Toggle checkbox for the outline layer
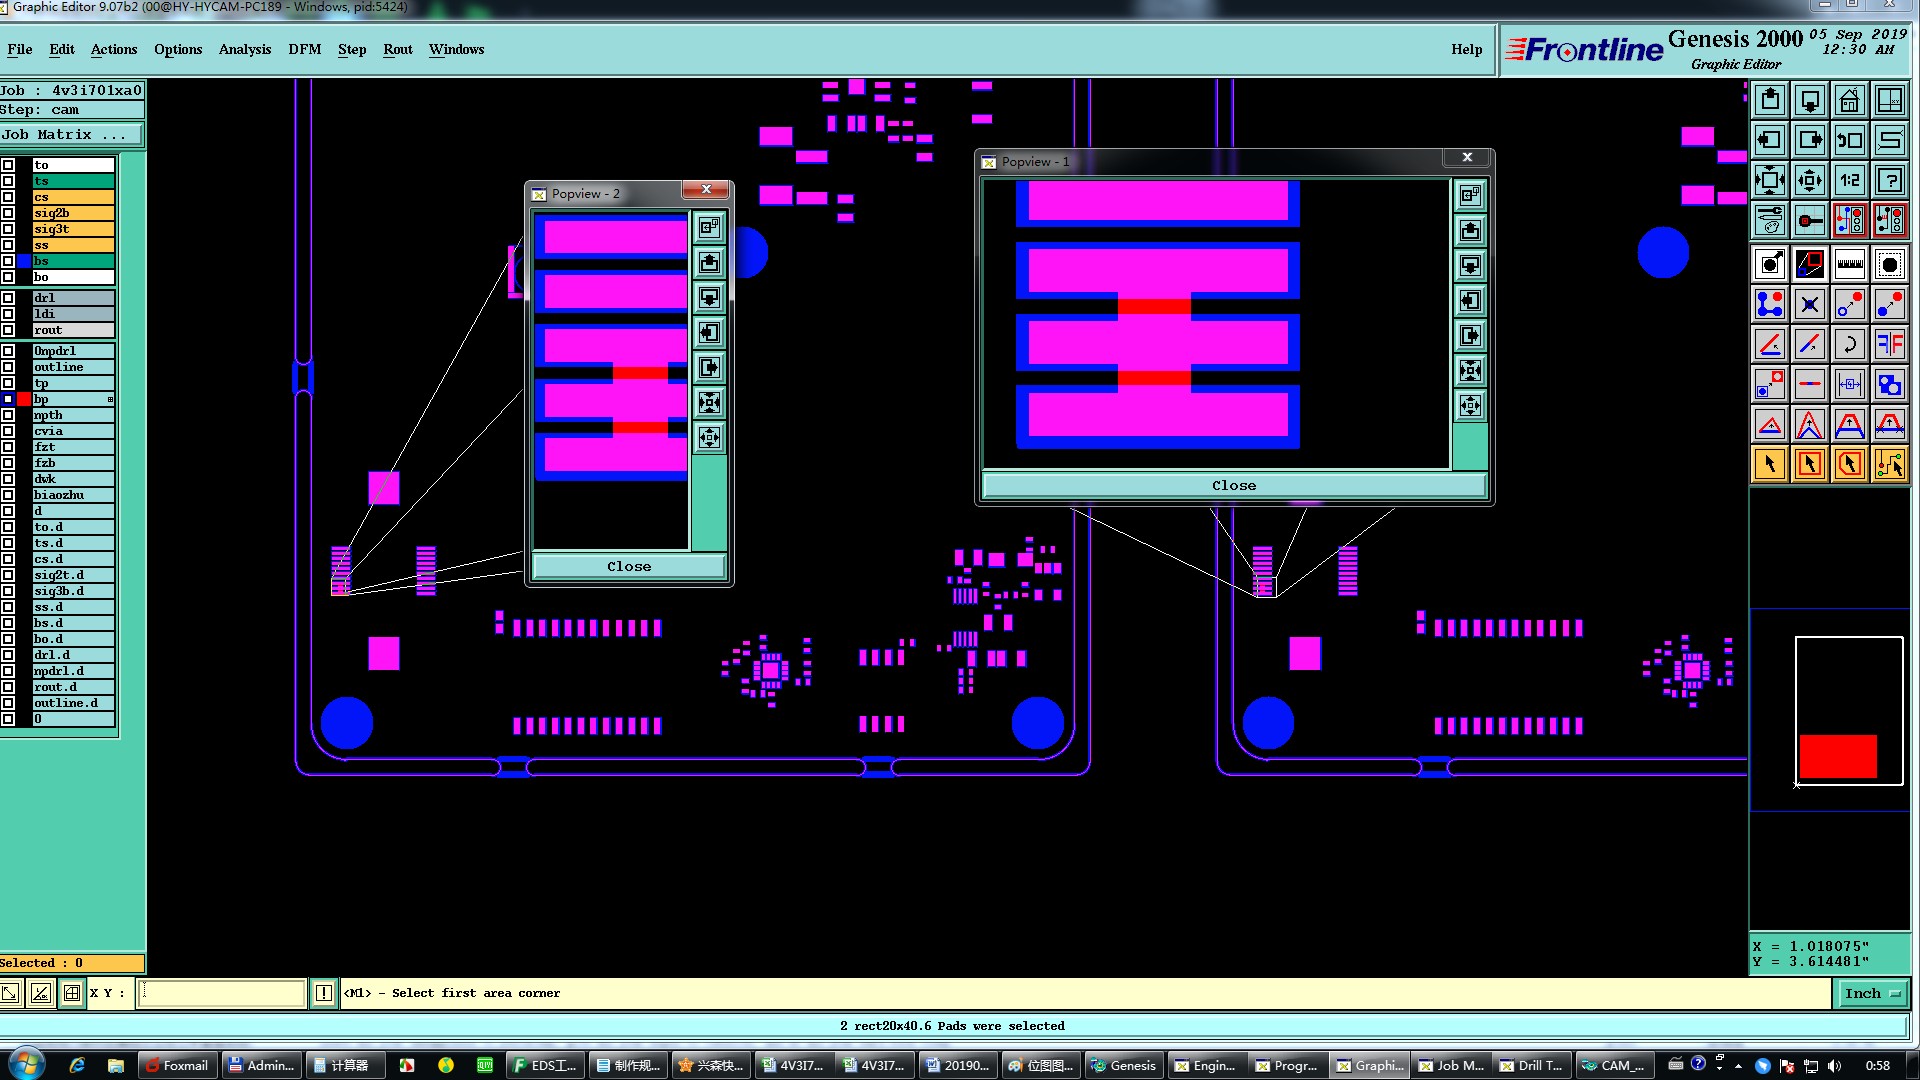 coord(8,367)
